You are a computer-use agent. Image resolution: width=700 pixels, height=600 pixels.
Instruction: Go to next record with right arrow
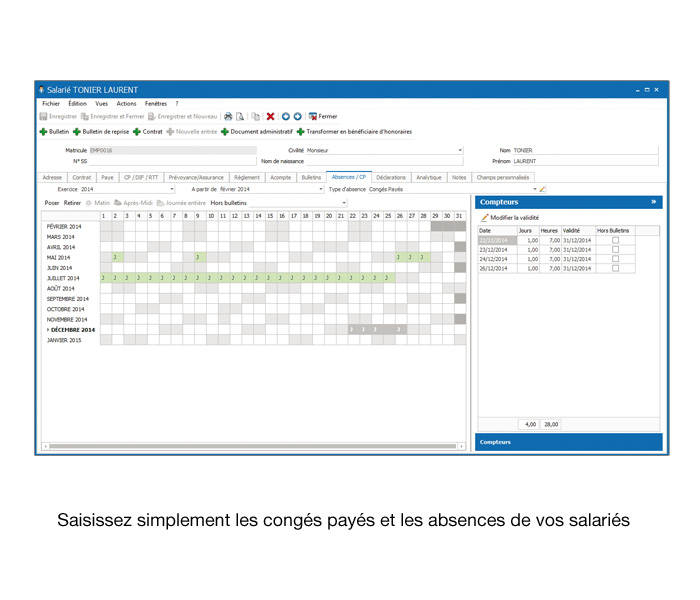pos(297,117)
